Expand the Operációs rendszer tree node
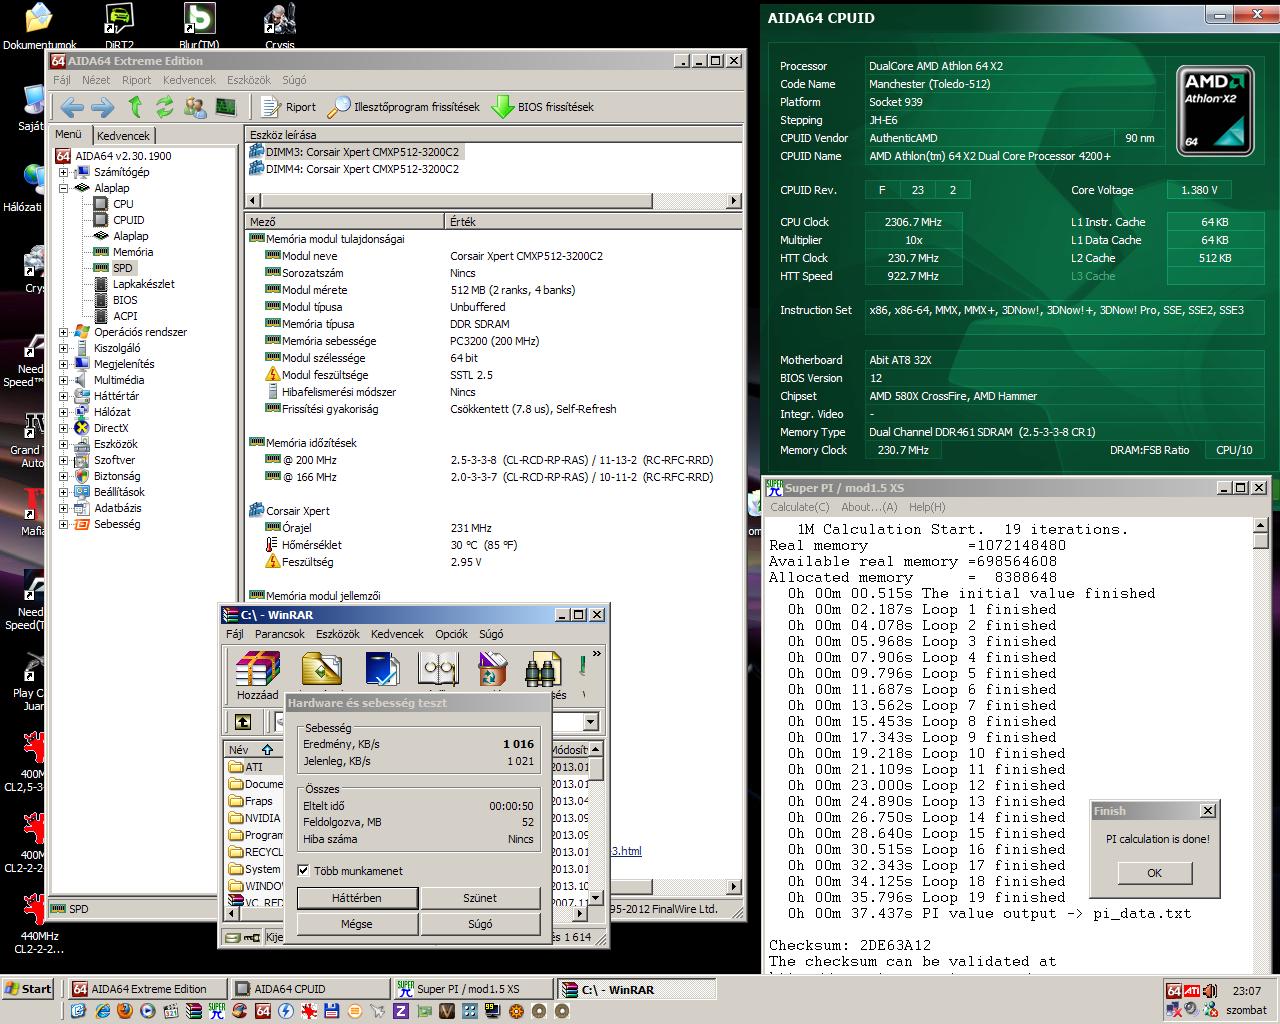This screenshot has height=1024, width=1280. 63,332
